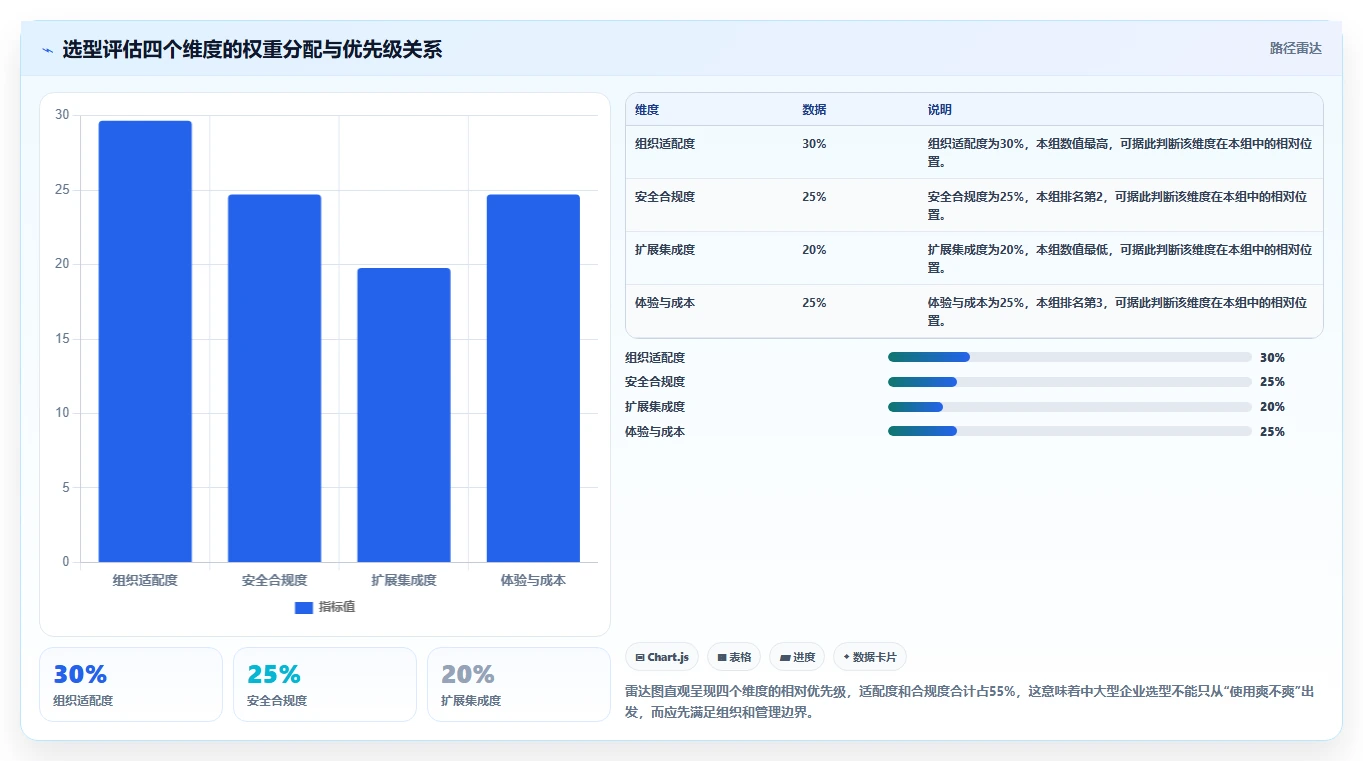This screenshot has width=1363, height=761.
Task: Click the x-axis label 体验与成本
Action: click(x=533, y=580)
